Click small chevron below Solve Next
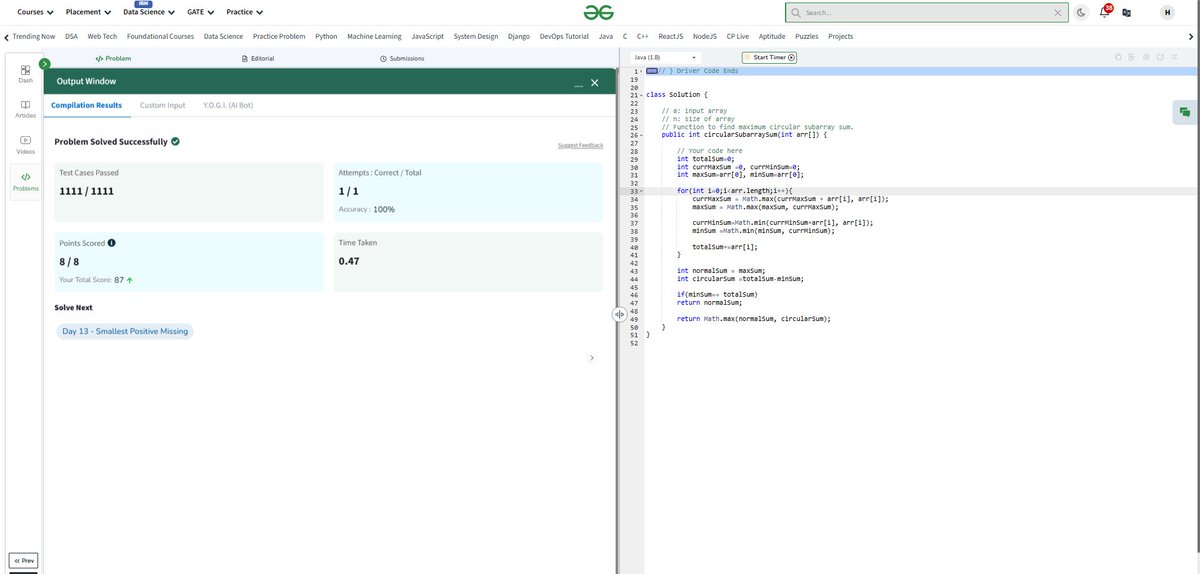 click(591, 357)
